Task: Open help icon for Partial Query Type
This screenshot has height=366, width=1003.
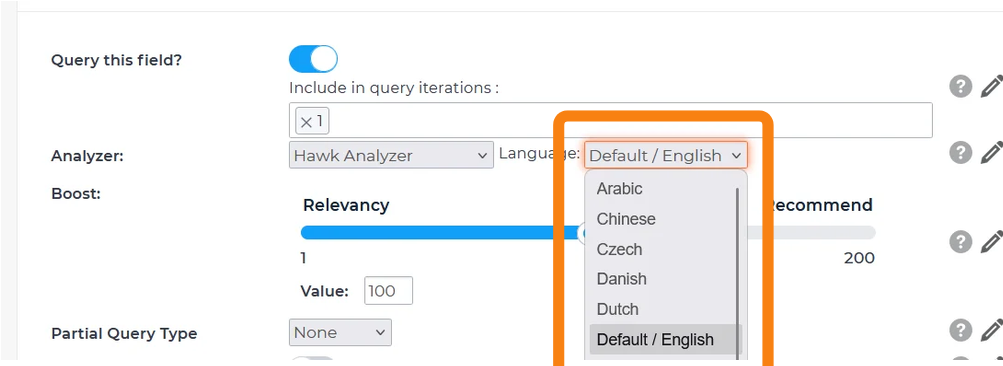Action: (x=960, y=330)
